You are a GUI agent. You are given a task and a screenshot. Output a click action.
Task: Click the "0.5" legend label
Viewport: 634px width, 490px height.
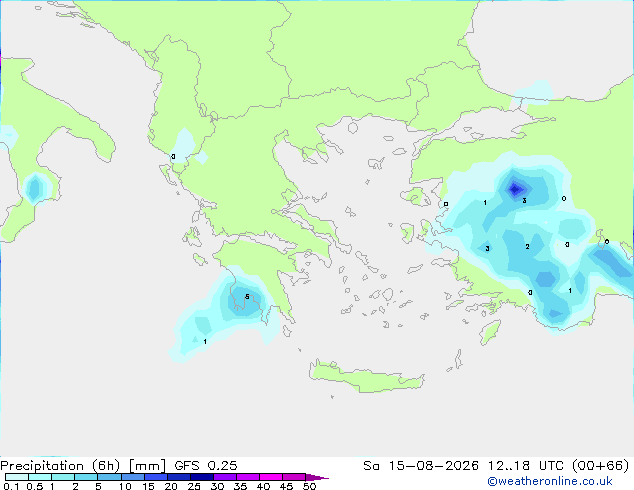(x=35, y=486)
